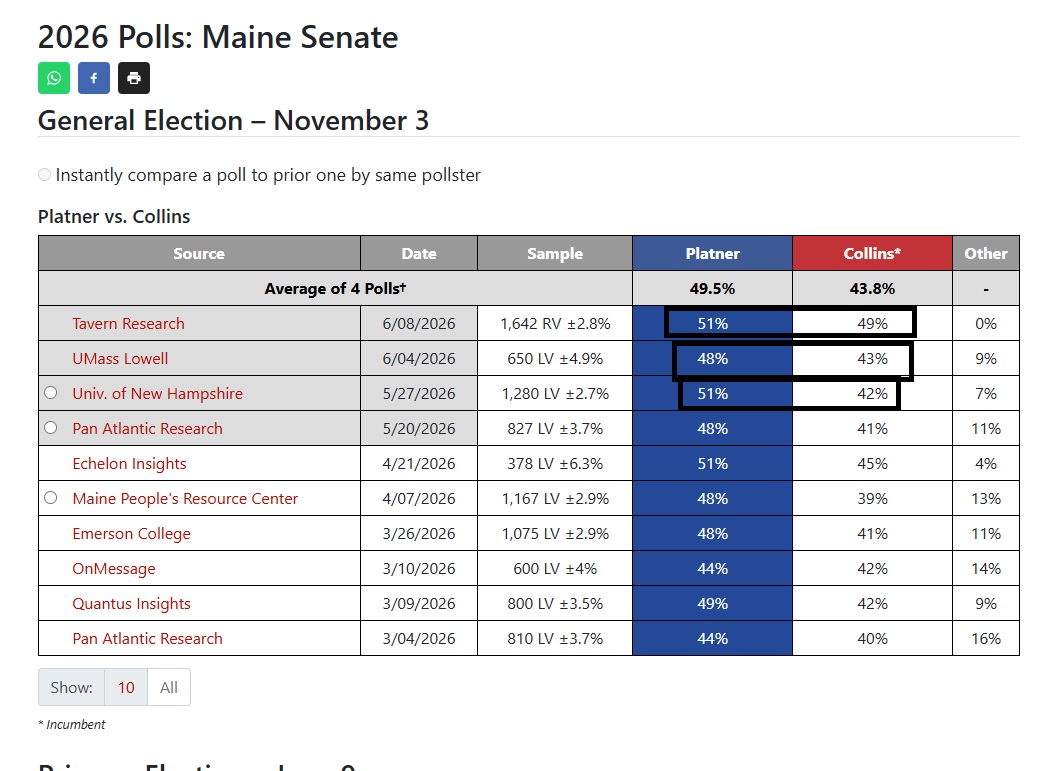This screenshot has height=771, width=1044.
Task: Toggle instant poll comparison radio option
Action: 45,174
